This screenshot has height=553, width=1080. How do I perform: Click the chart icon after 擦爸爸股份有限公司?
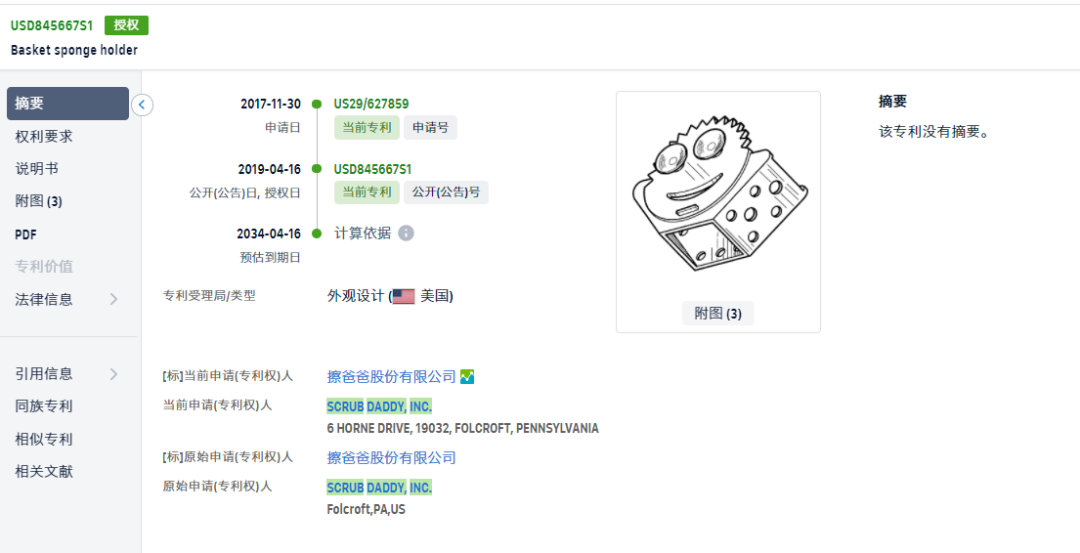tap(467, 377)
